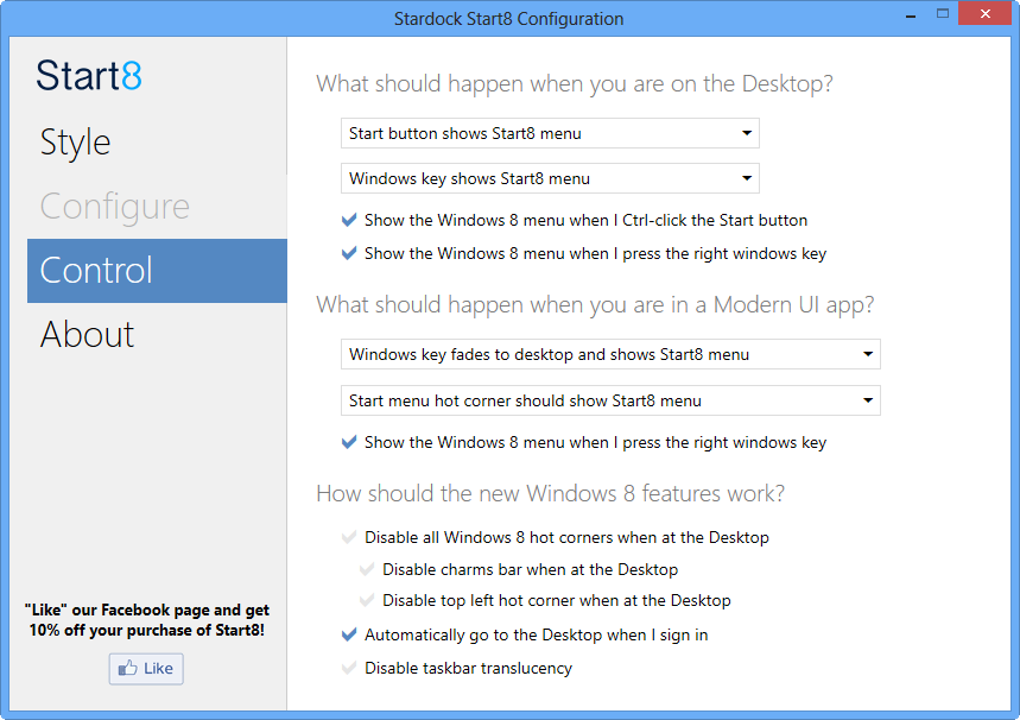Click the Start8 logo
Image resolution: width=1020 pixels, height=720 pixels.
(x=88, y=75)
